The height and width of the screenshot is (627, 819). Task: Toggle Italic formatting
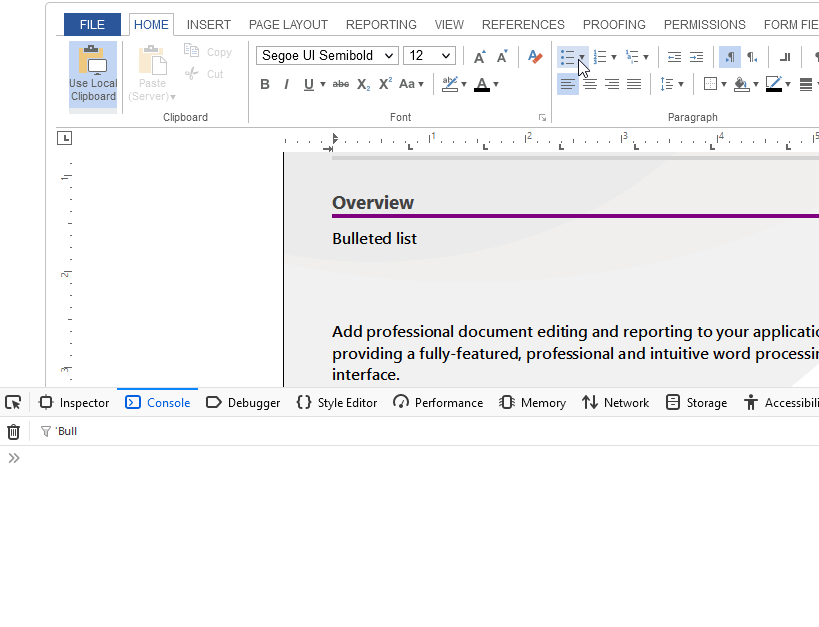point(286,85)
